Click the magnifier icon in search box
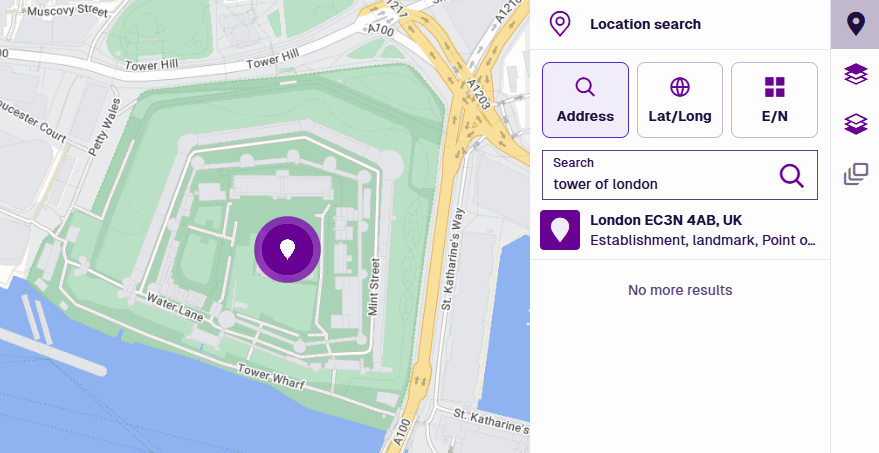The height and width of the screenshot is (453, 879). [792, 175]
